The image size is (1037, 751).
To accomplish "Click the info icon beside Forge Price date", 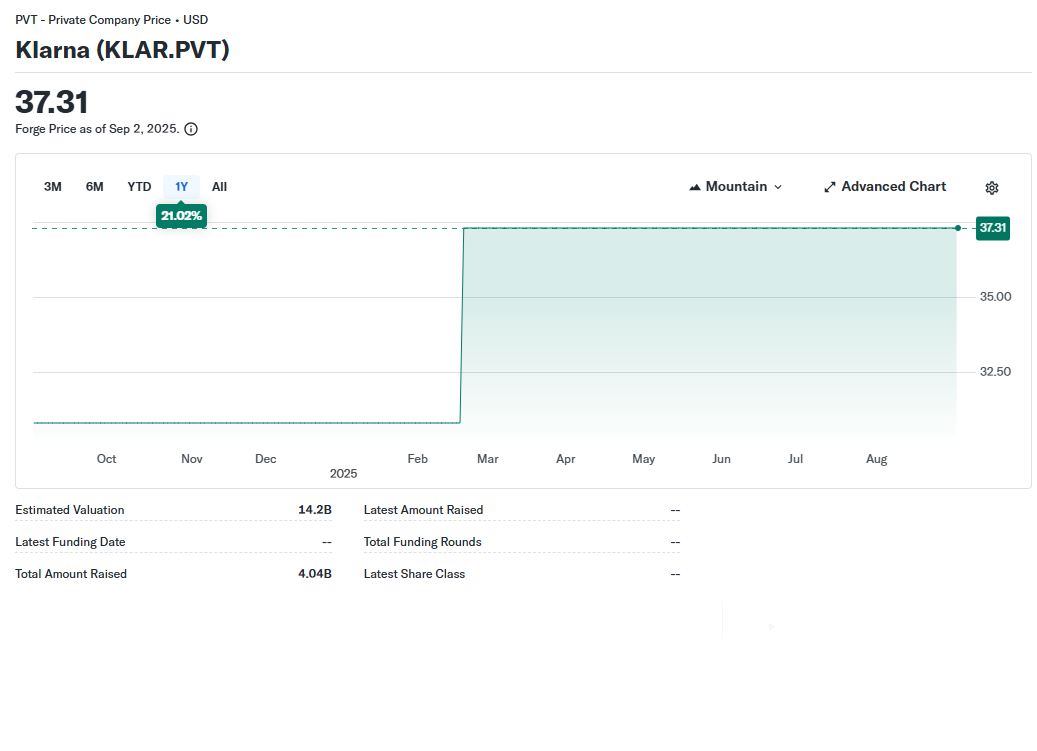I will coord(190,129).
